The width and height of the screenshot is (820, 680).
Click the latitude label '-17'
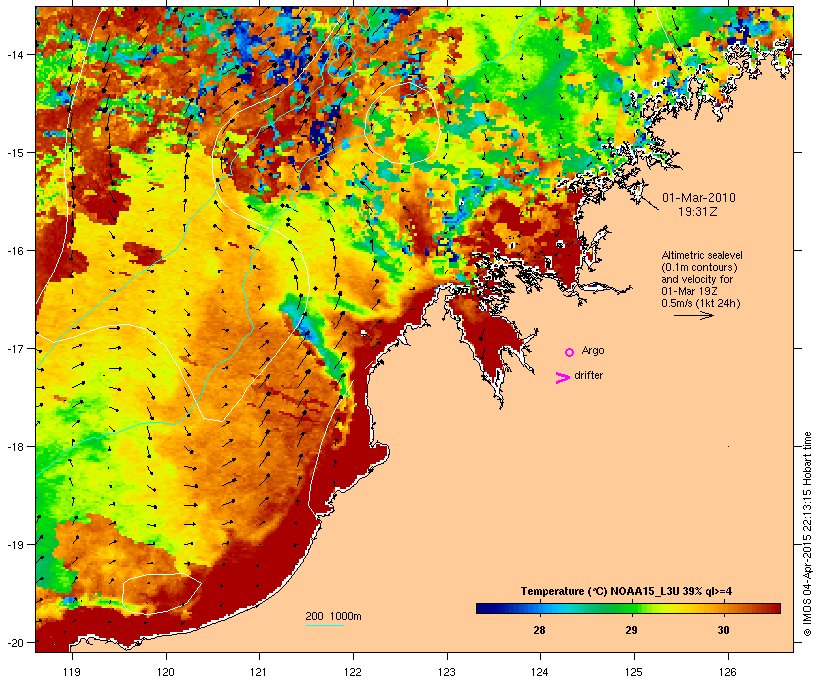[15, 349]
